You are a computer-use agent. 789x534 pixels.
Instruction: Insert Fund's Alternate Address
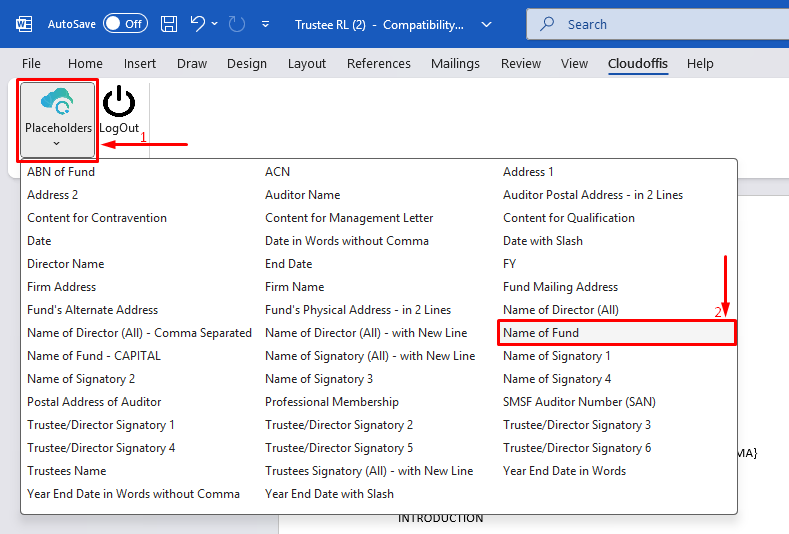pos(92,310)
